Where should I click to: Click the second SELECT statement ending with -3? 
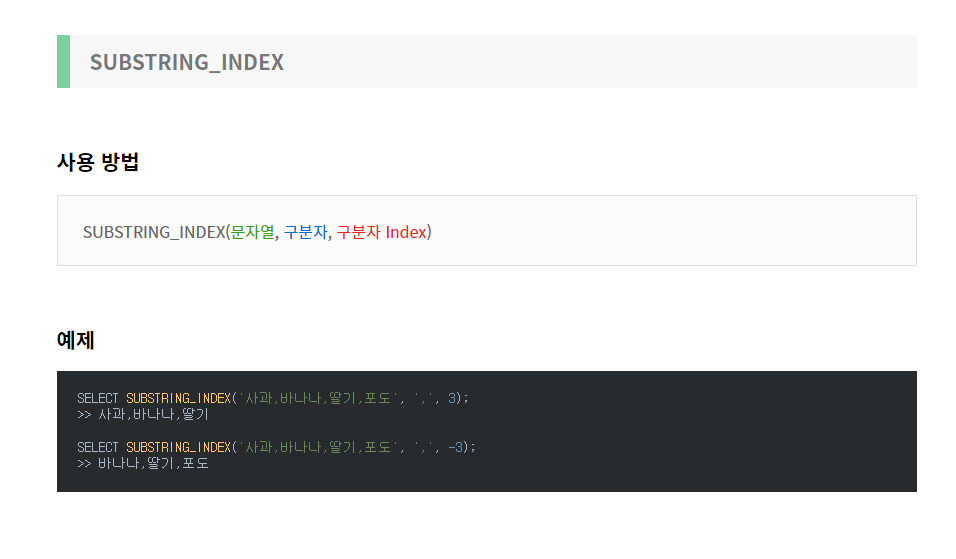276,447
